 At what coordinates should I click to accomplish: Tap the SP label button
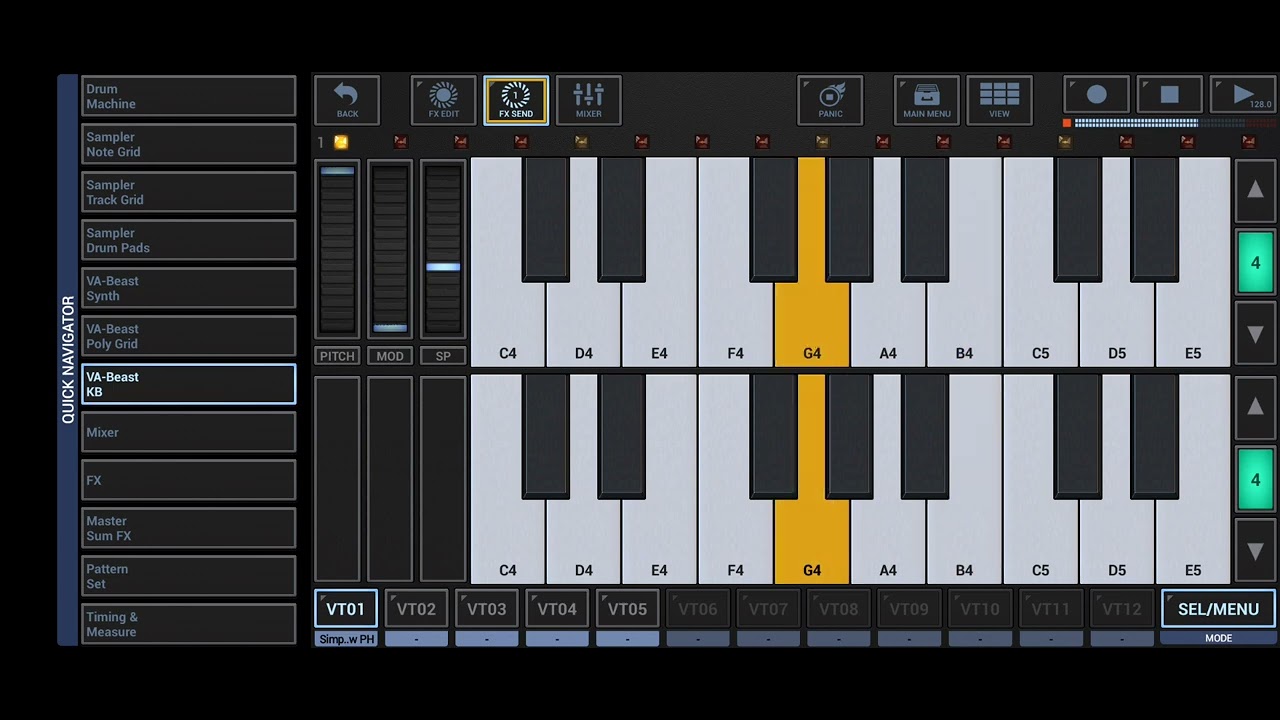click(443, 356)
